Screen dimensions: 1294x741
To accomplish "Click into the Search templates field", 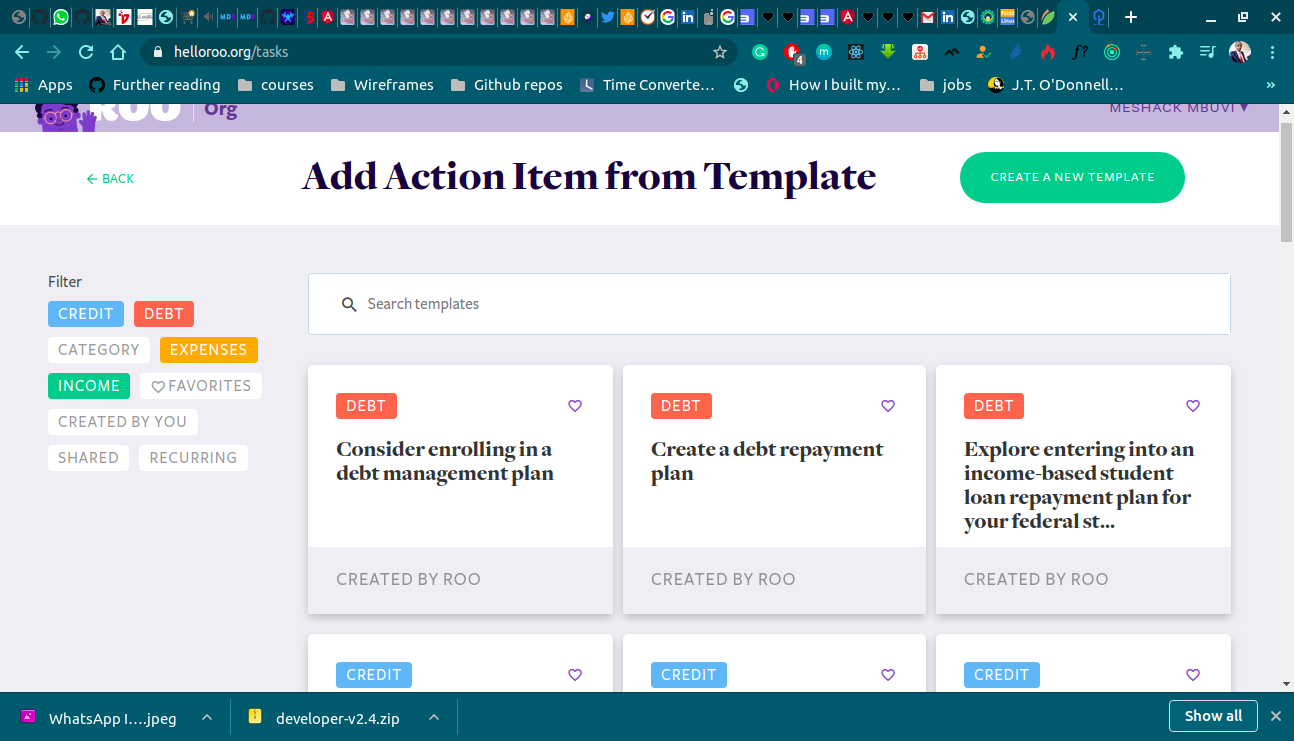I will [769, 304].
